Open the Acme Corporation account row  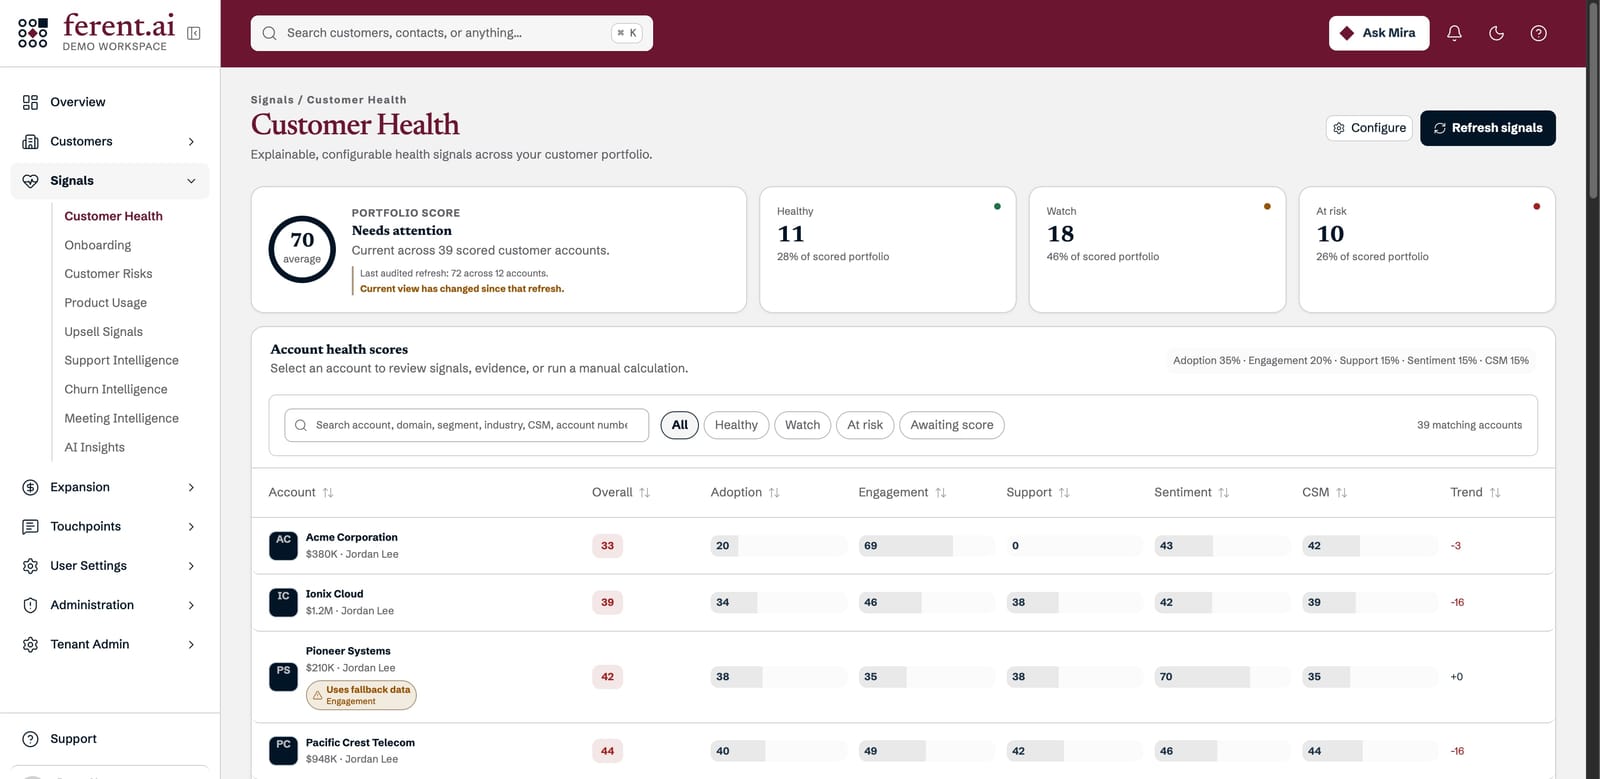(x=903, y=546)
